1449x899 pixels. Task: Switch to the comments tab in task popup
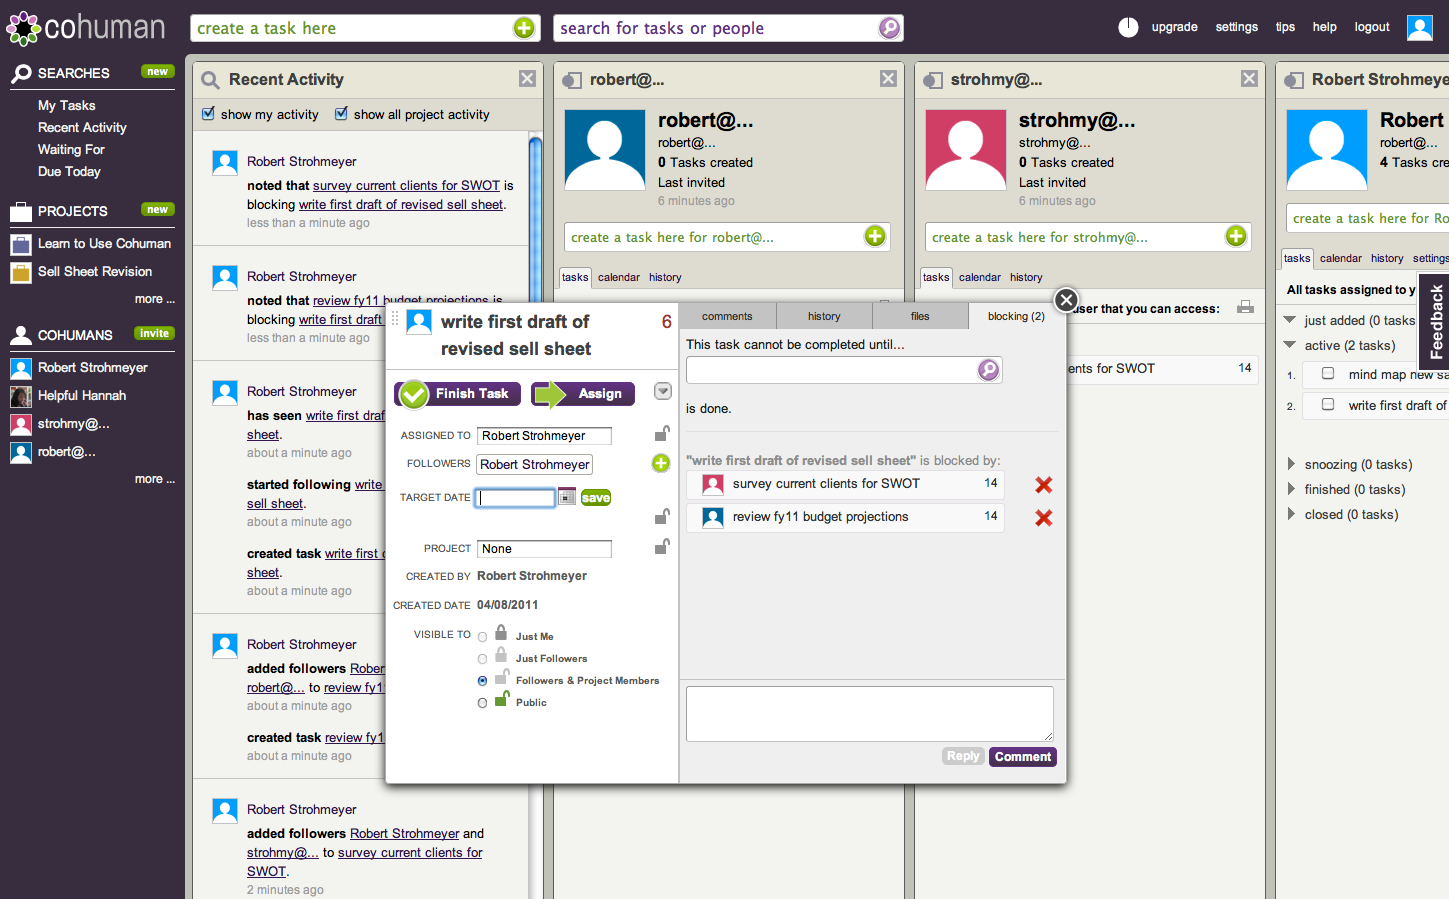tap(727, 316)
